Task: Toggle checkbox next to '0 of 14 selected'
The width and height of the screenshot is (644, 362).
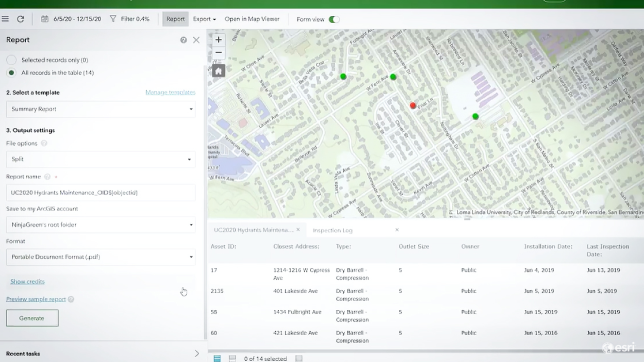Action: (x=299, y=358)
